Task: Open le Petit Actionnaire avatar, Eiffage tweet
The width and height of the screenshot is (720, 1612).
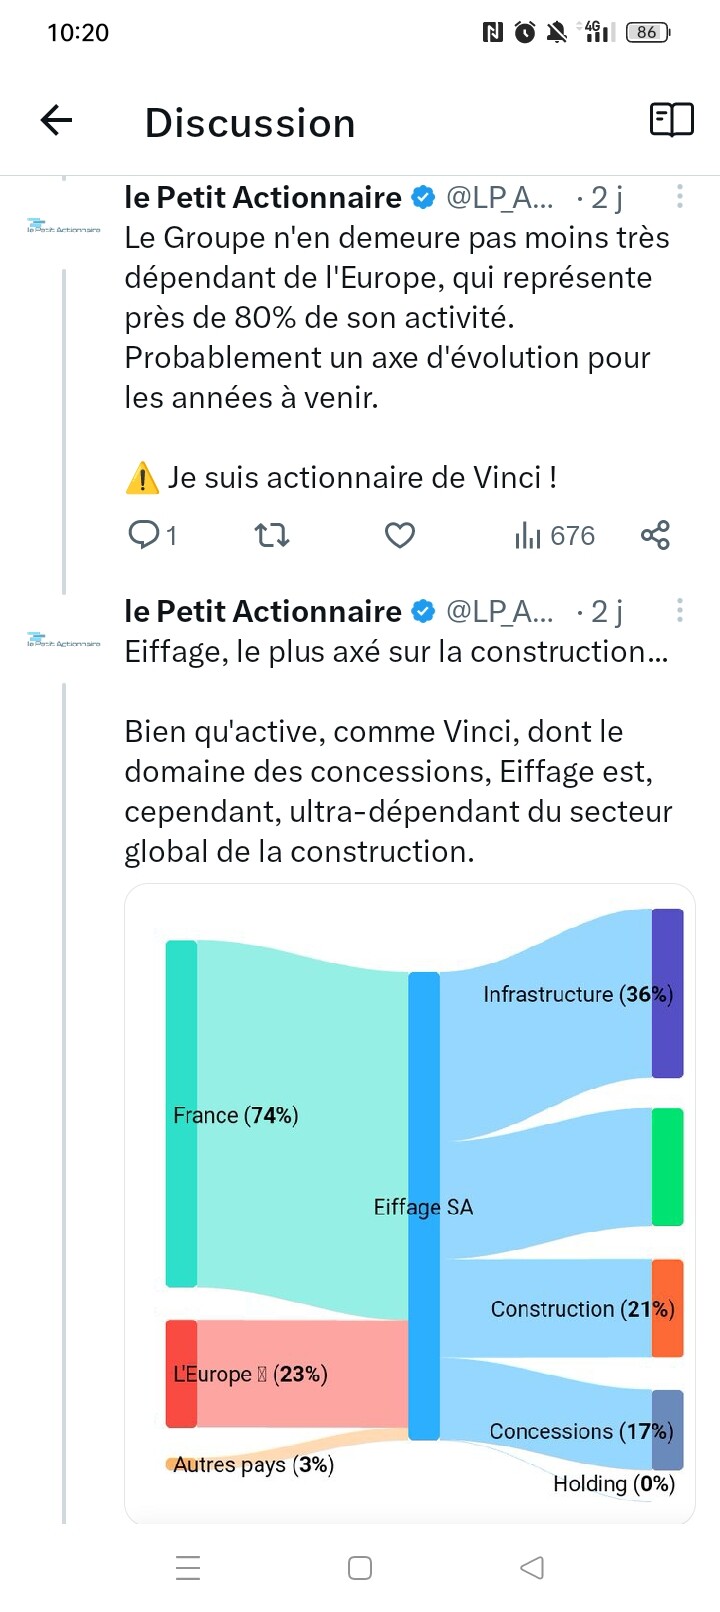Action: pos(64,641)
